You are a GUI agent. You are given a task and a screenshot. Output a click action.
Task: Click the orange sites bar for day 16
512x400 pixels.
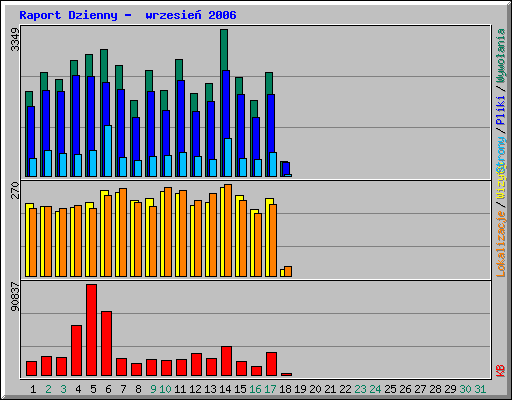tap(258, 245)
